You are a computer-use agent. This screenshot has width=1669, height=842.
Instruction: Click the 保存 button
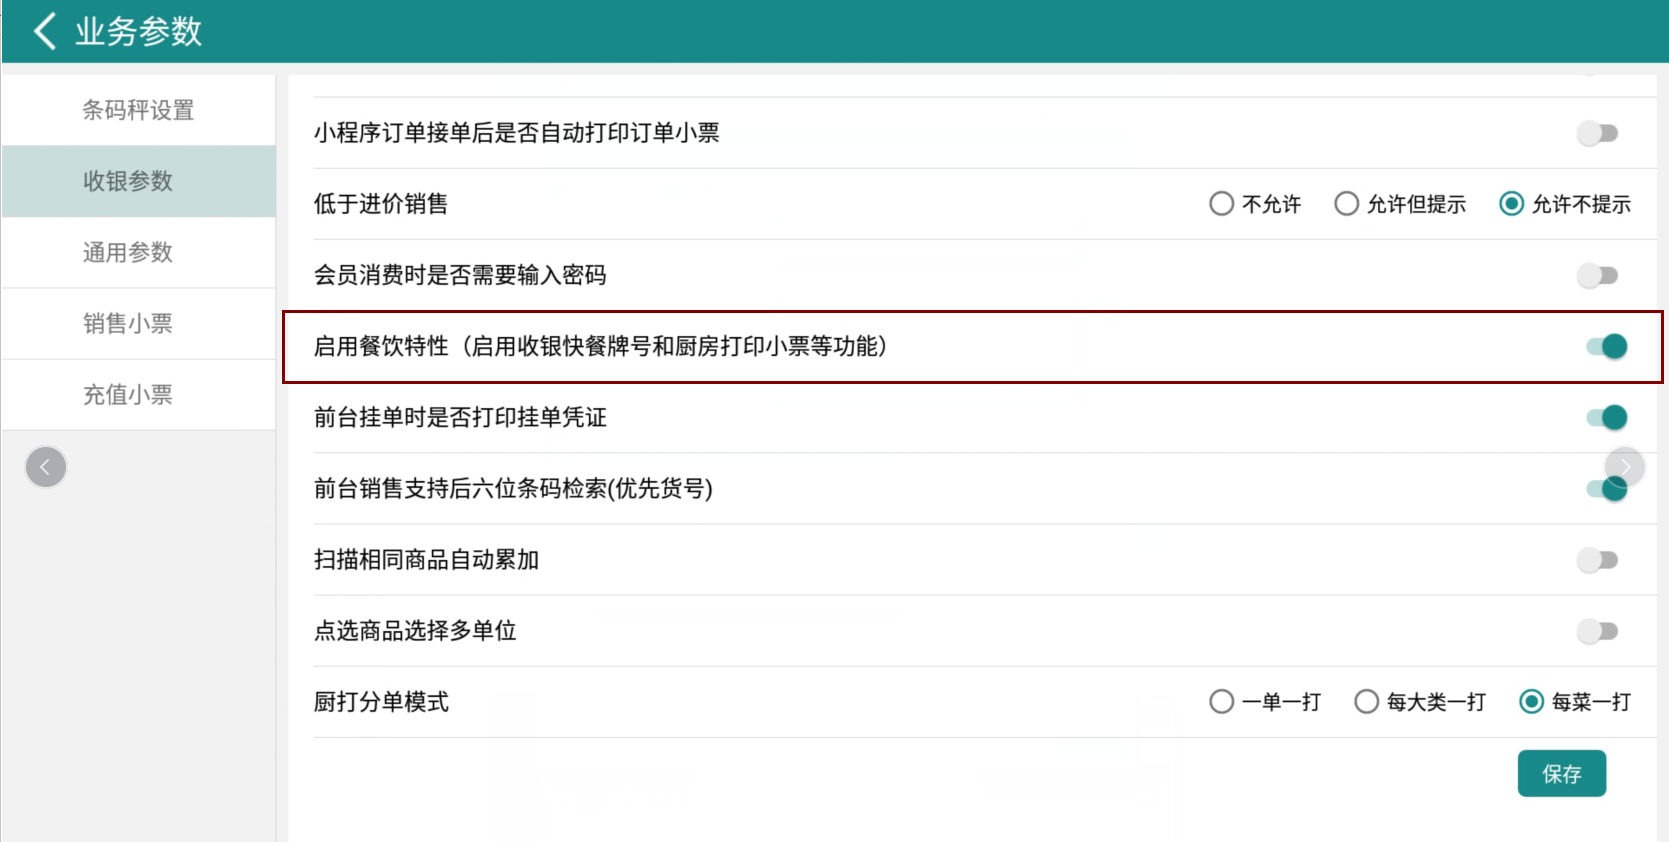(1561, 774)
